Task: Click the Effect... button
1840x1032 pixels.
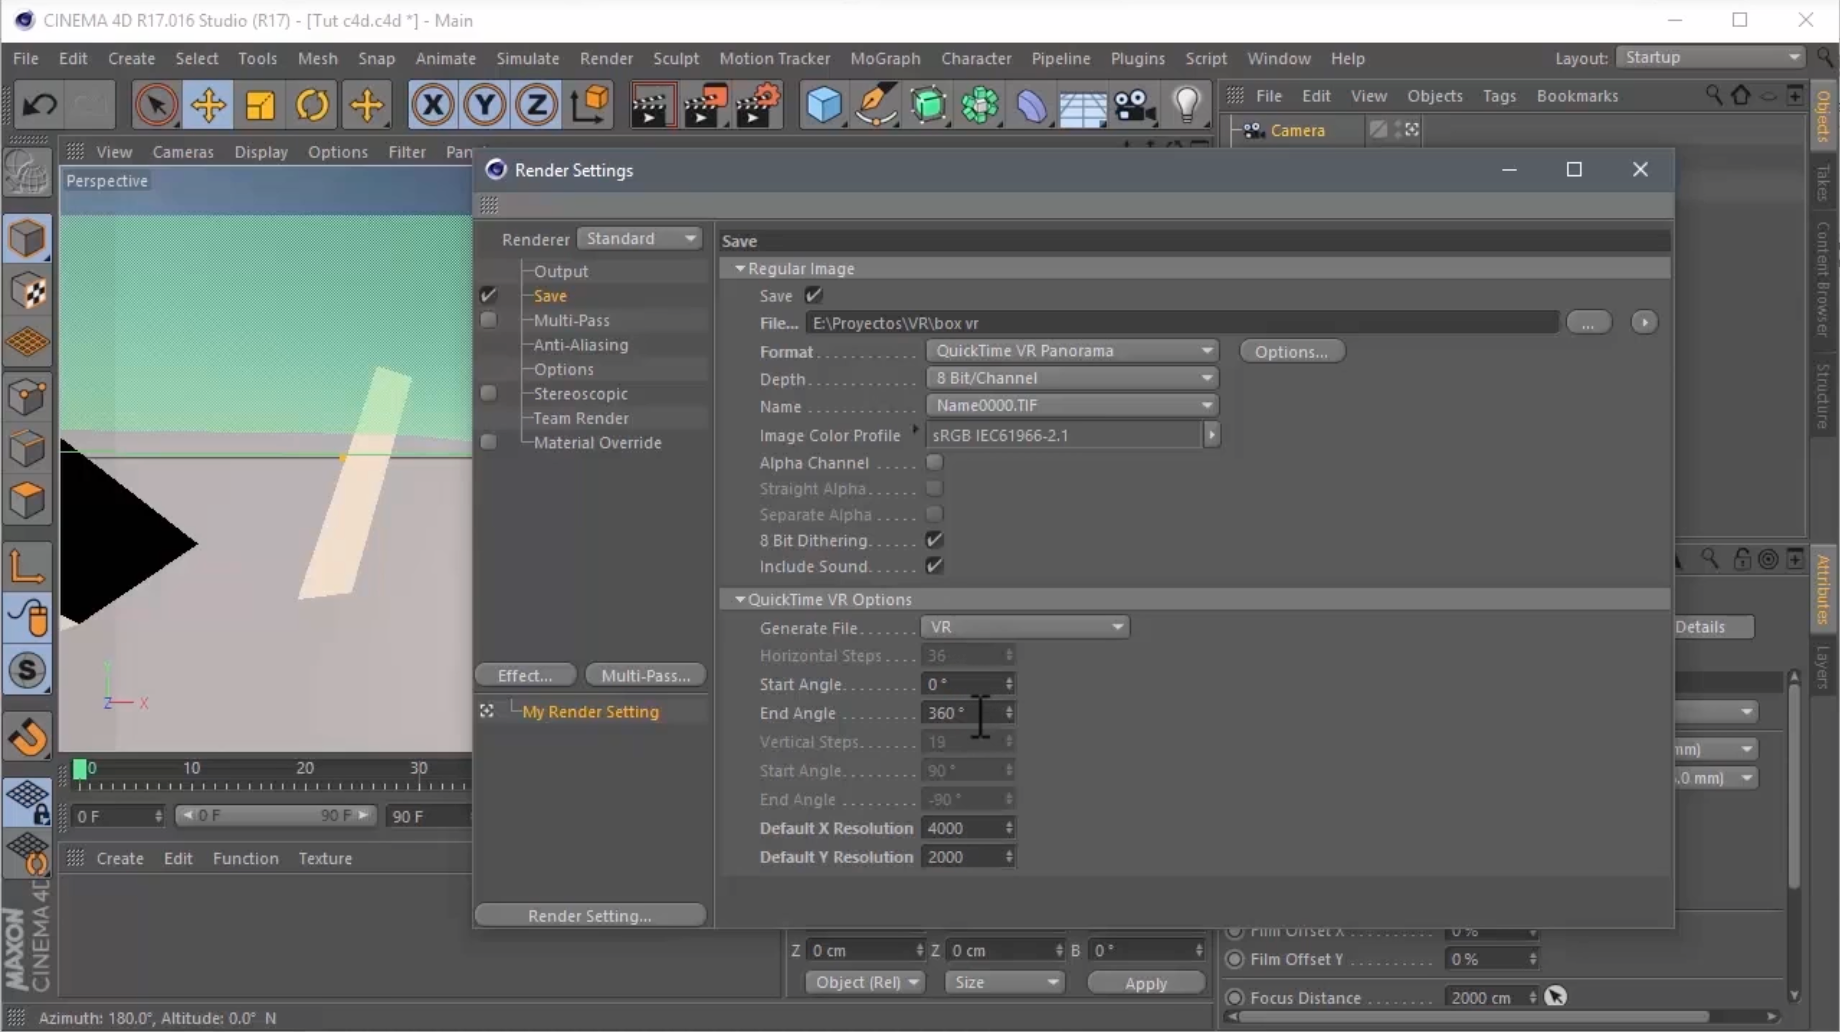Action: 525,675
